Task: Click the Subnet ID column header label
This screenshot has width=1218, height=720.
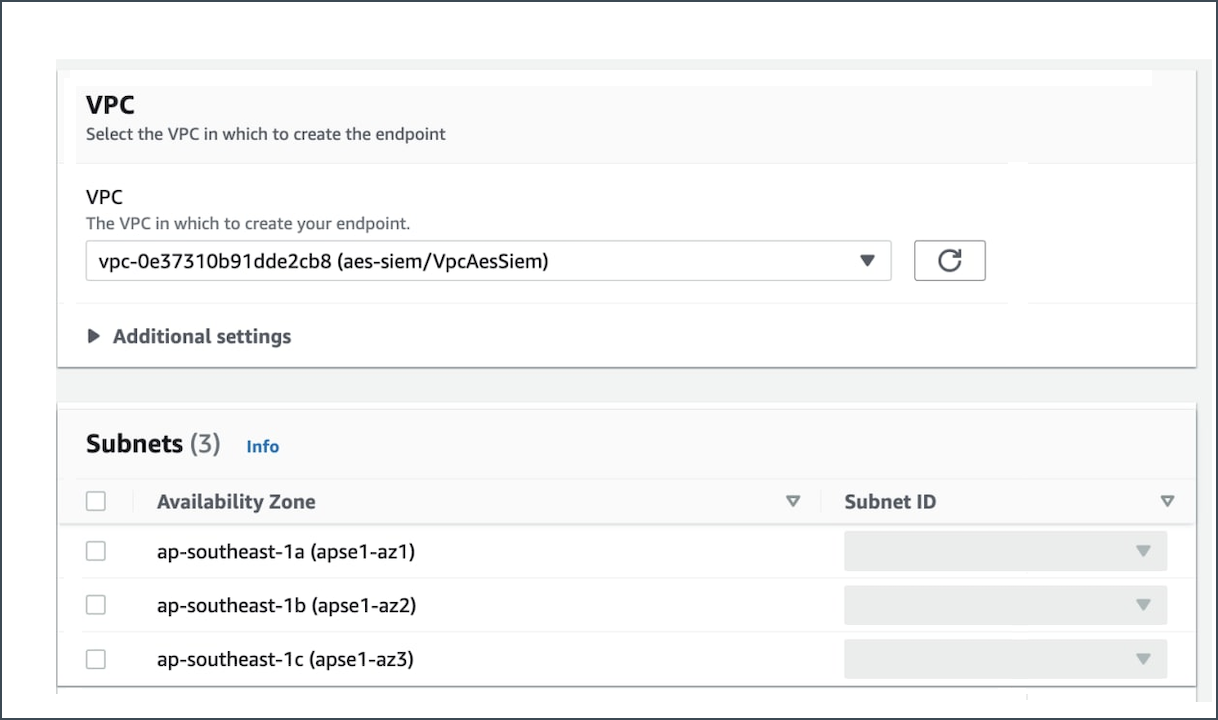Action: pyautogui.click(x=890, y=502)
